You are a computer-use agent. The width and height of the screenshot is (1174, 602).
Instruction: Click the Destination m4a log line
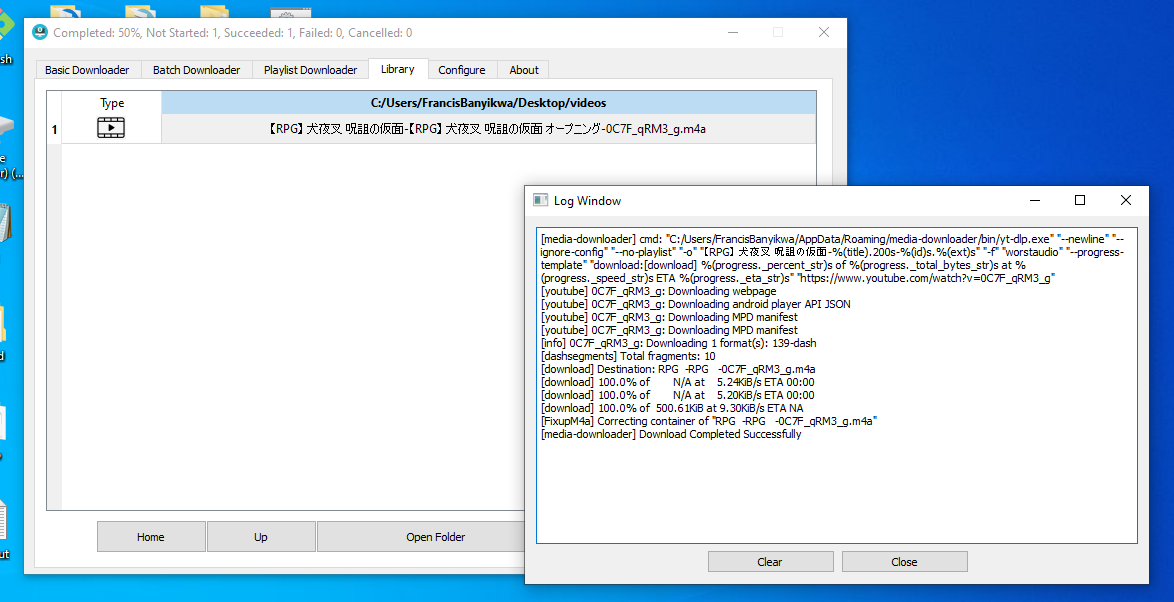tap(678, 369)
